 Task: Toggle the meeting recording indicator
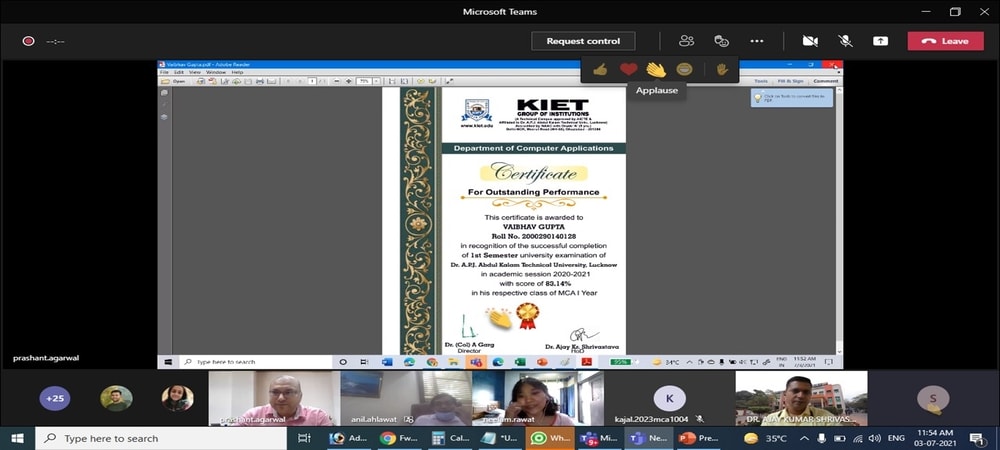[x=29, y=41]
